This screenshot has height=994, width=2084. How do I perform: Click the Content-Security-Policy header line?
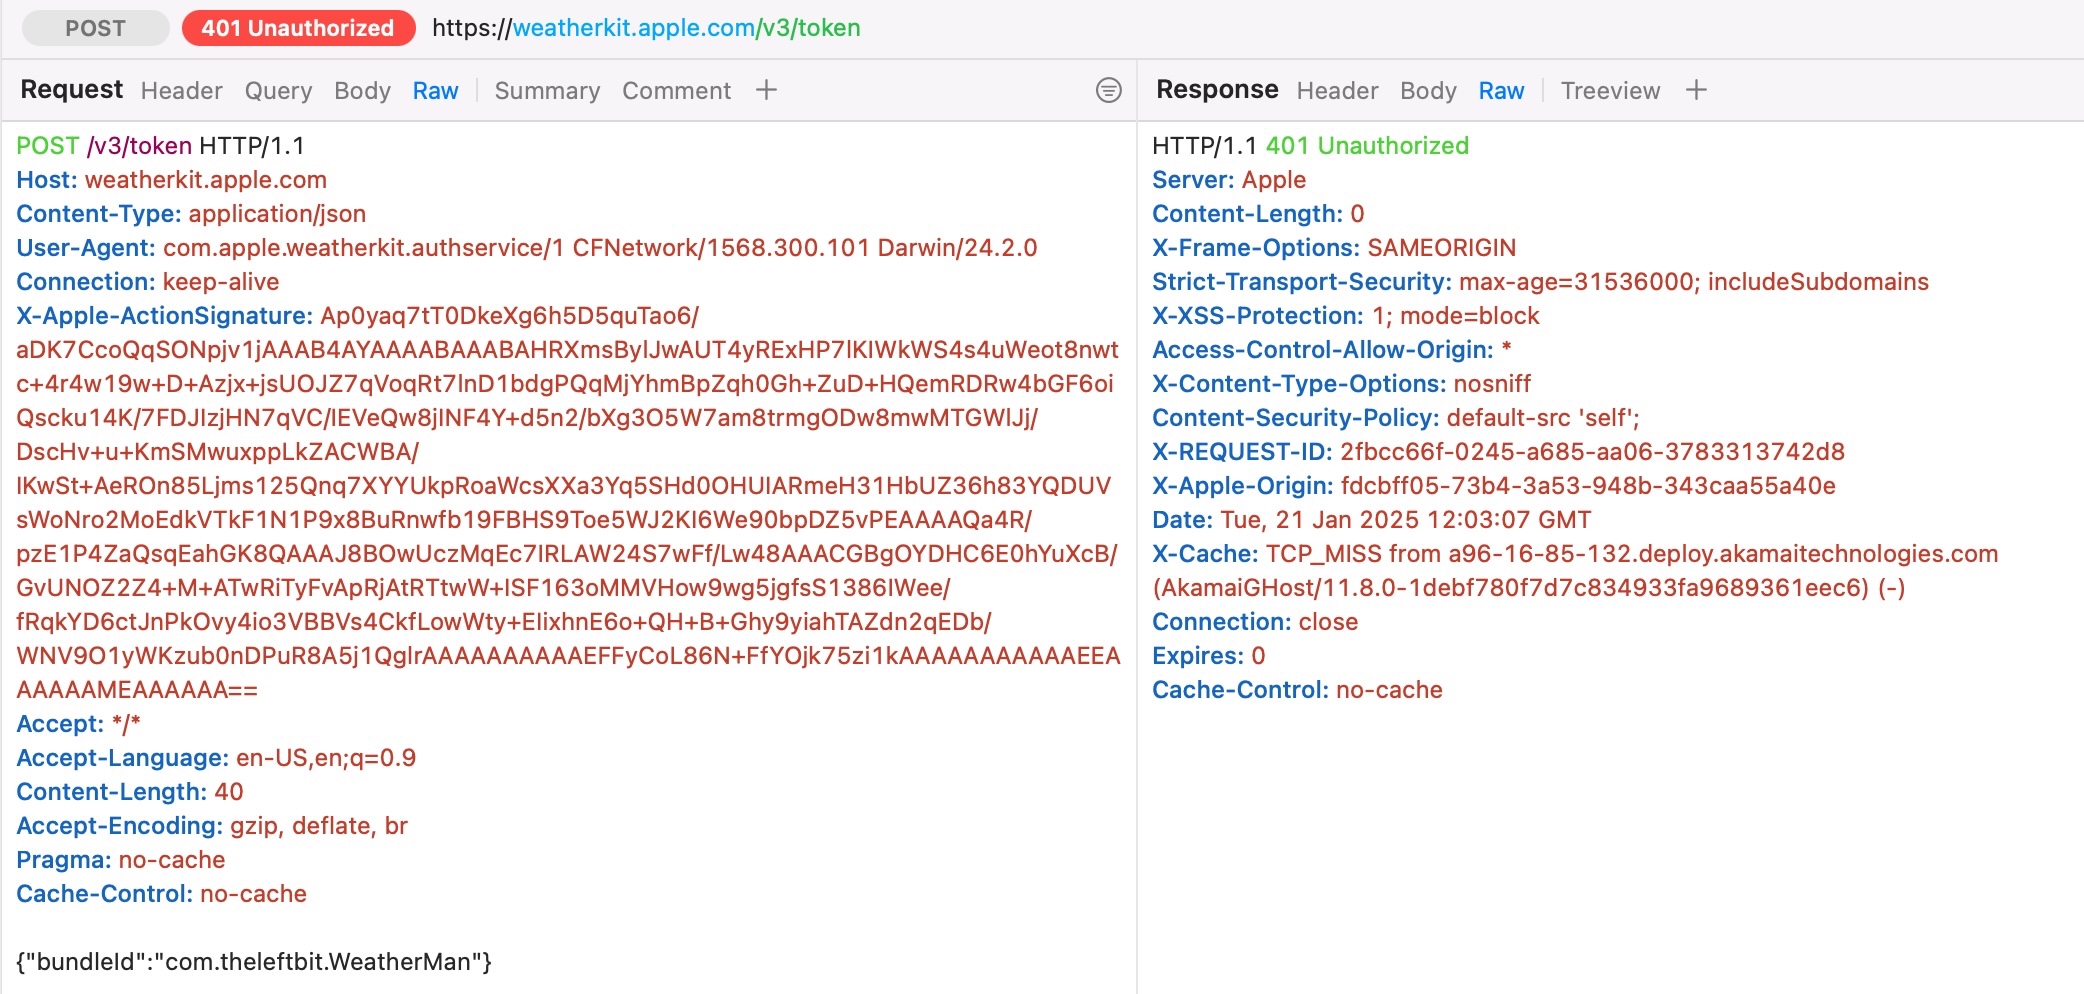click(x=1396, y=418)
